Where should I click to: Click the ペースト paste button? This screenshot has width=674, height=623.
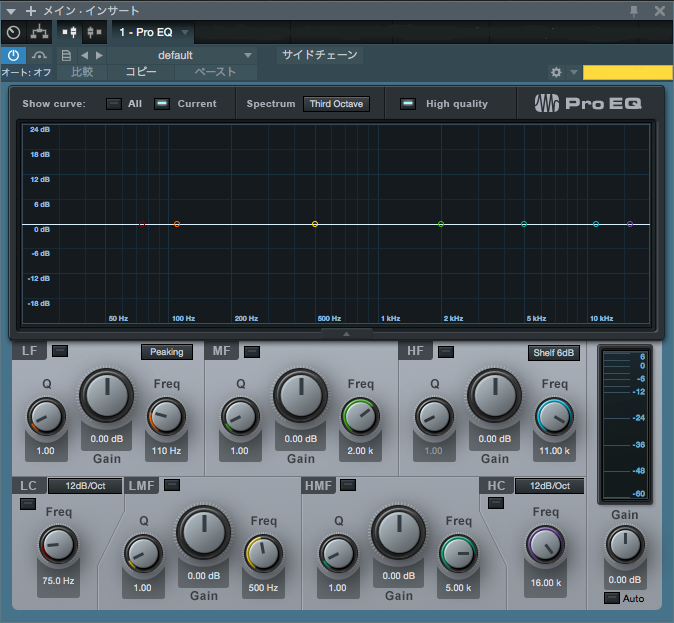pyautogui.click(x=215, y=72)
